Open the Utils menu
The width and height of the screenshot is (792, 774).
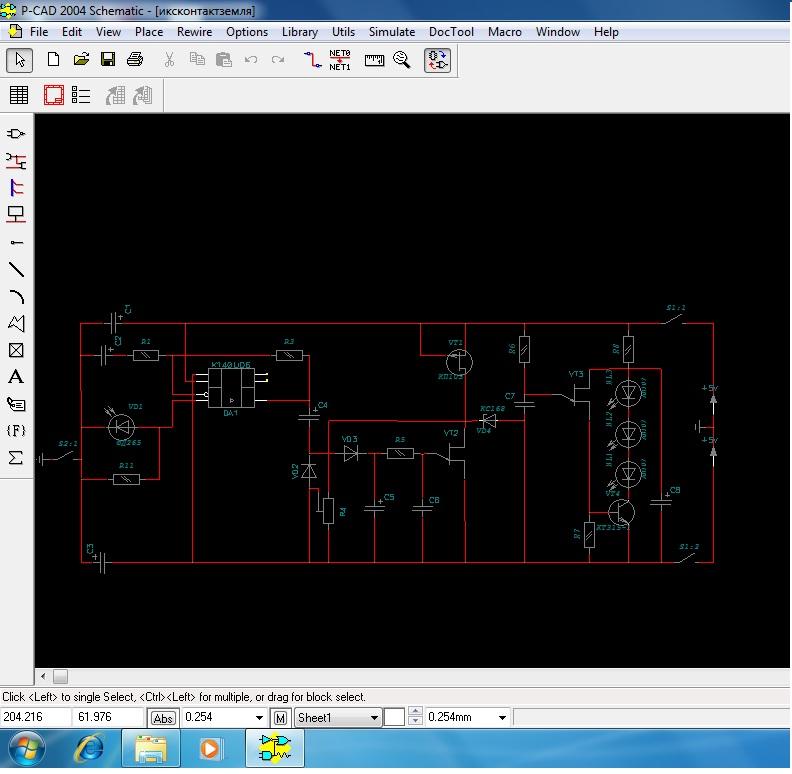[x=343, y=32]
